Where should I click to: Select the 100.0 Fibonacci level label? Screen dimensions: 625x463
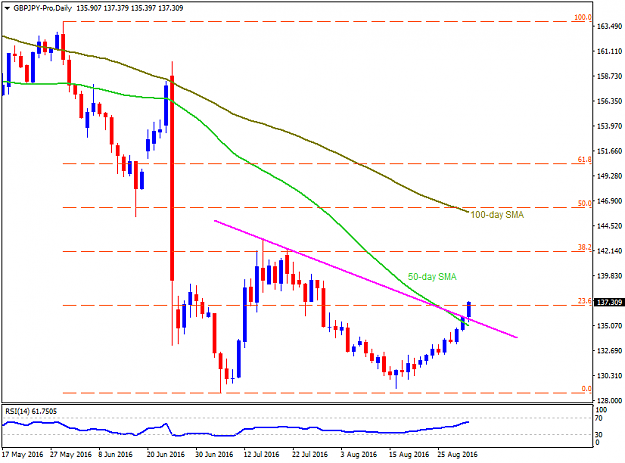[582, 17]
